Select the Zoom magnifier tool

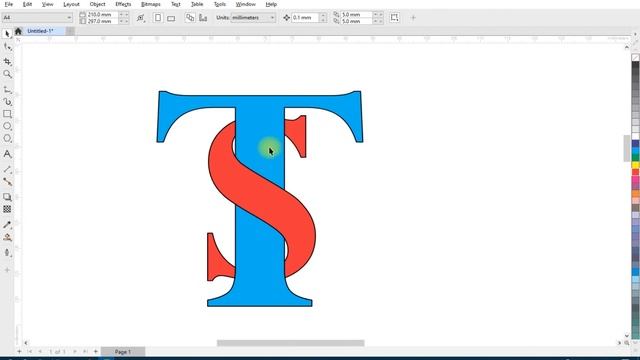tap(7, 74)
